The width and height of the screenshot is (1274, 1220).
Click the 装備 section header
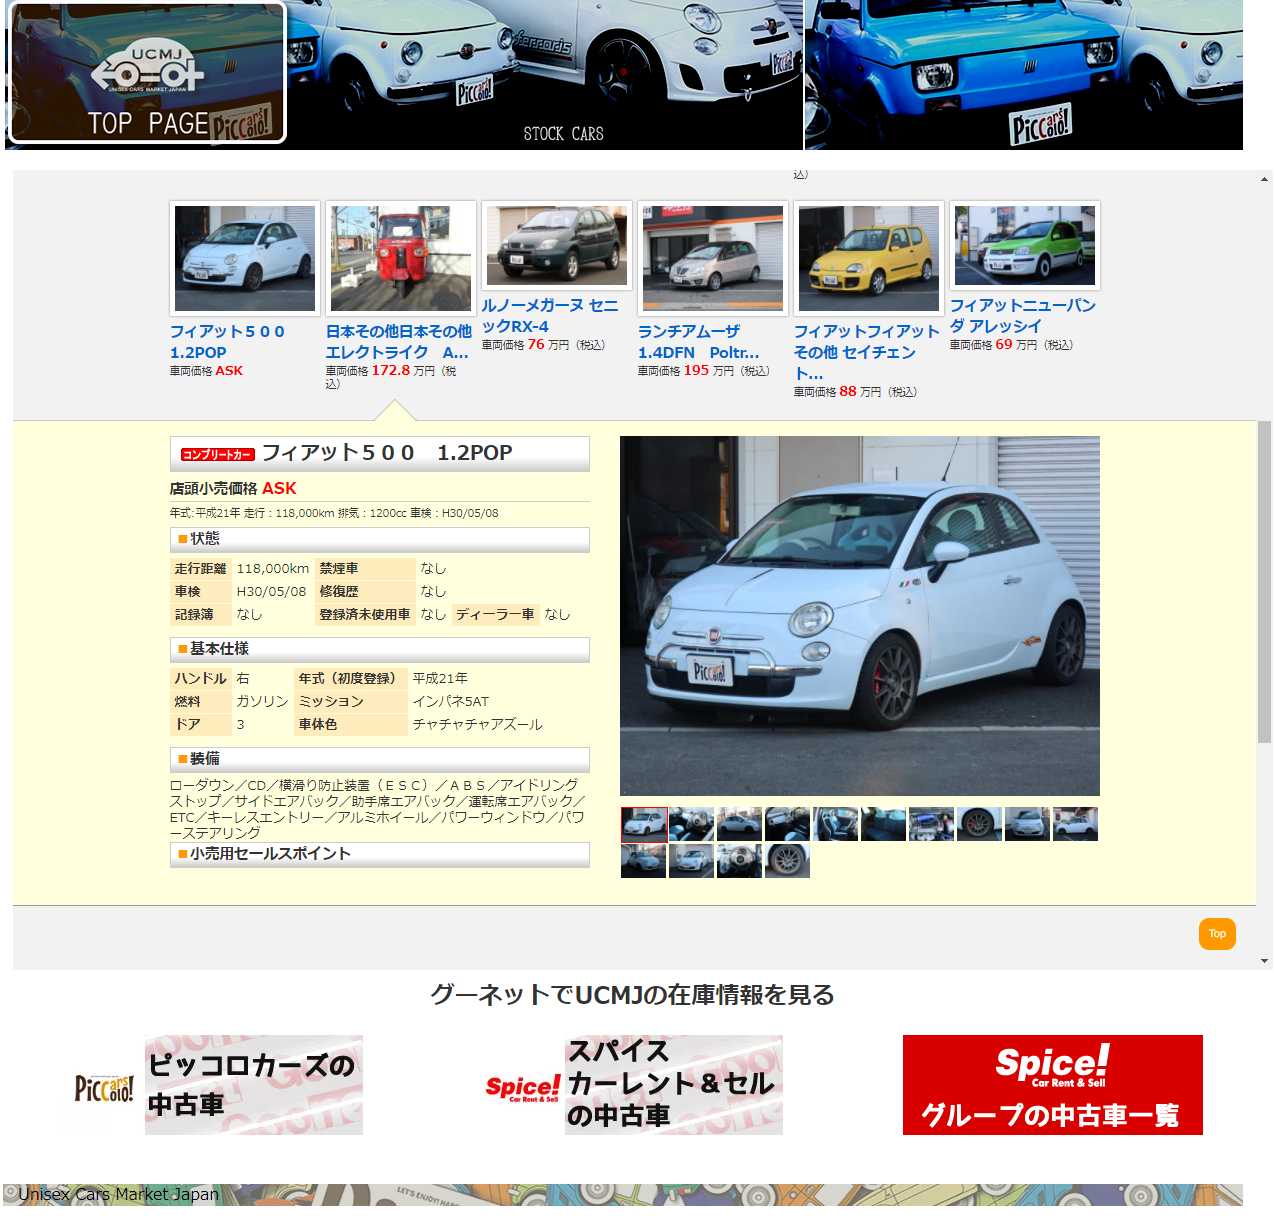(380, 759)
